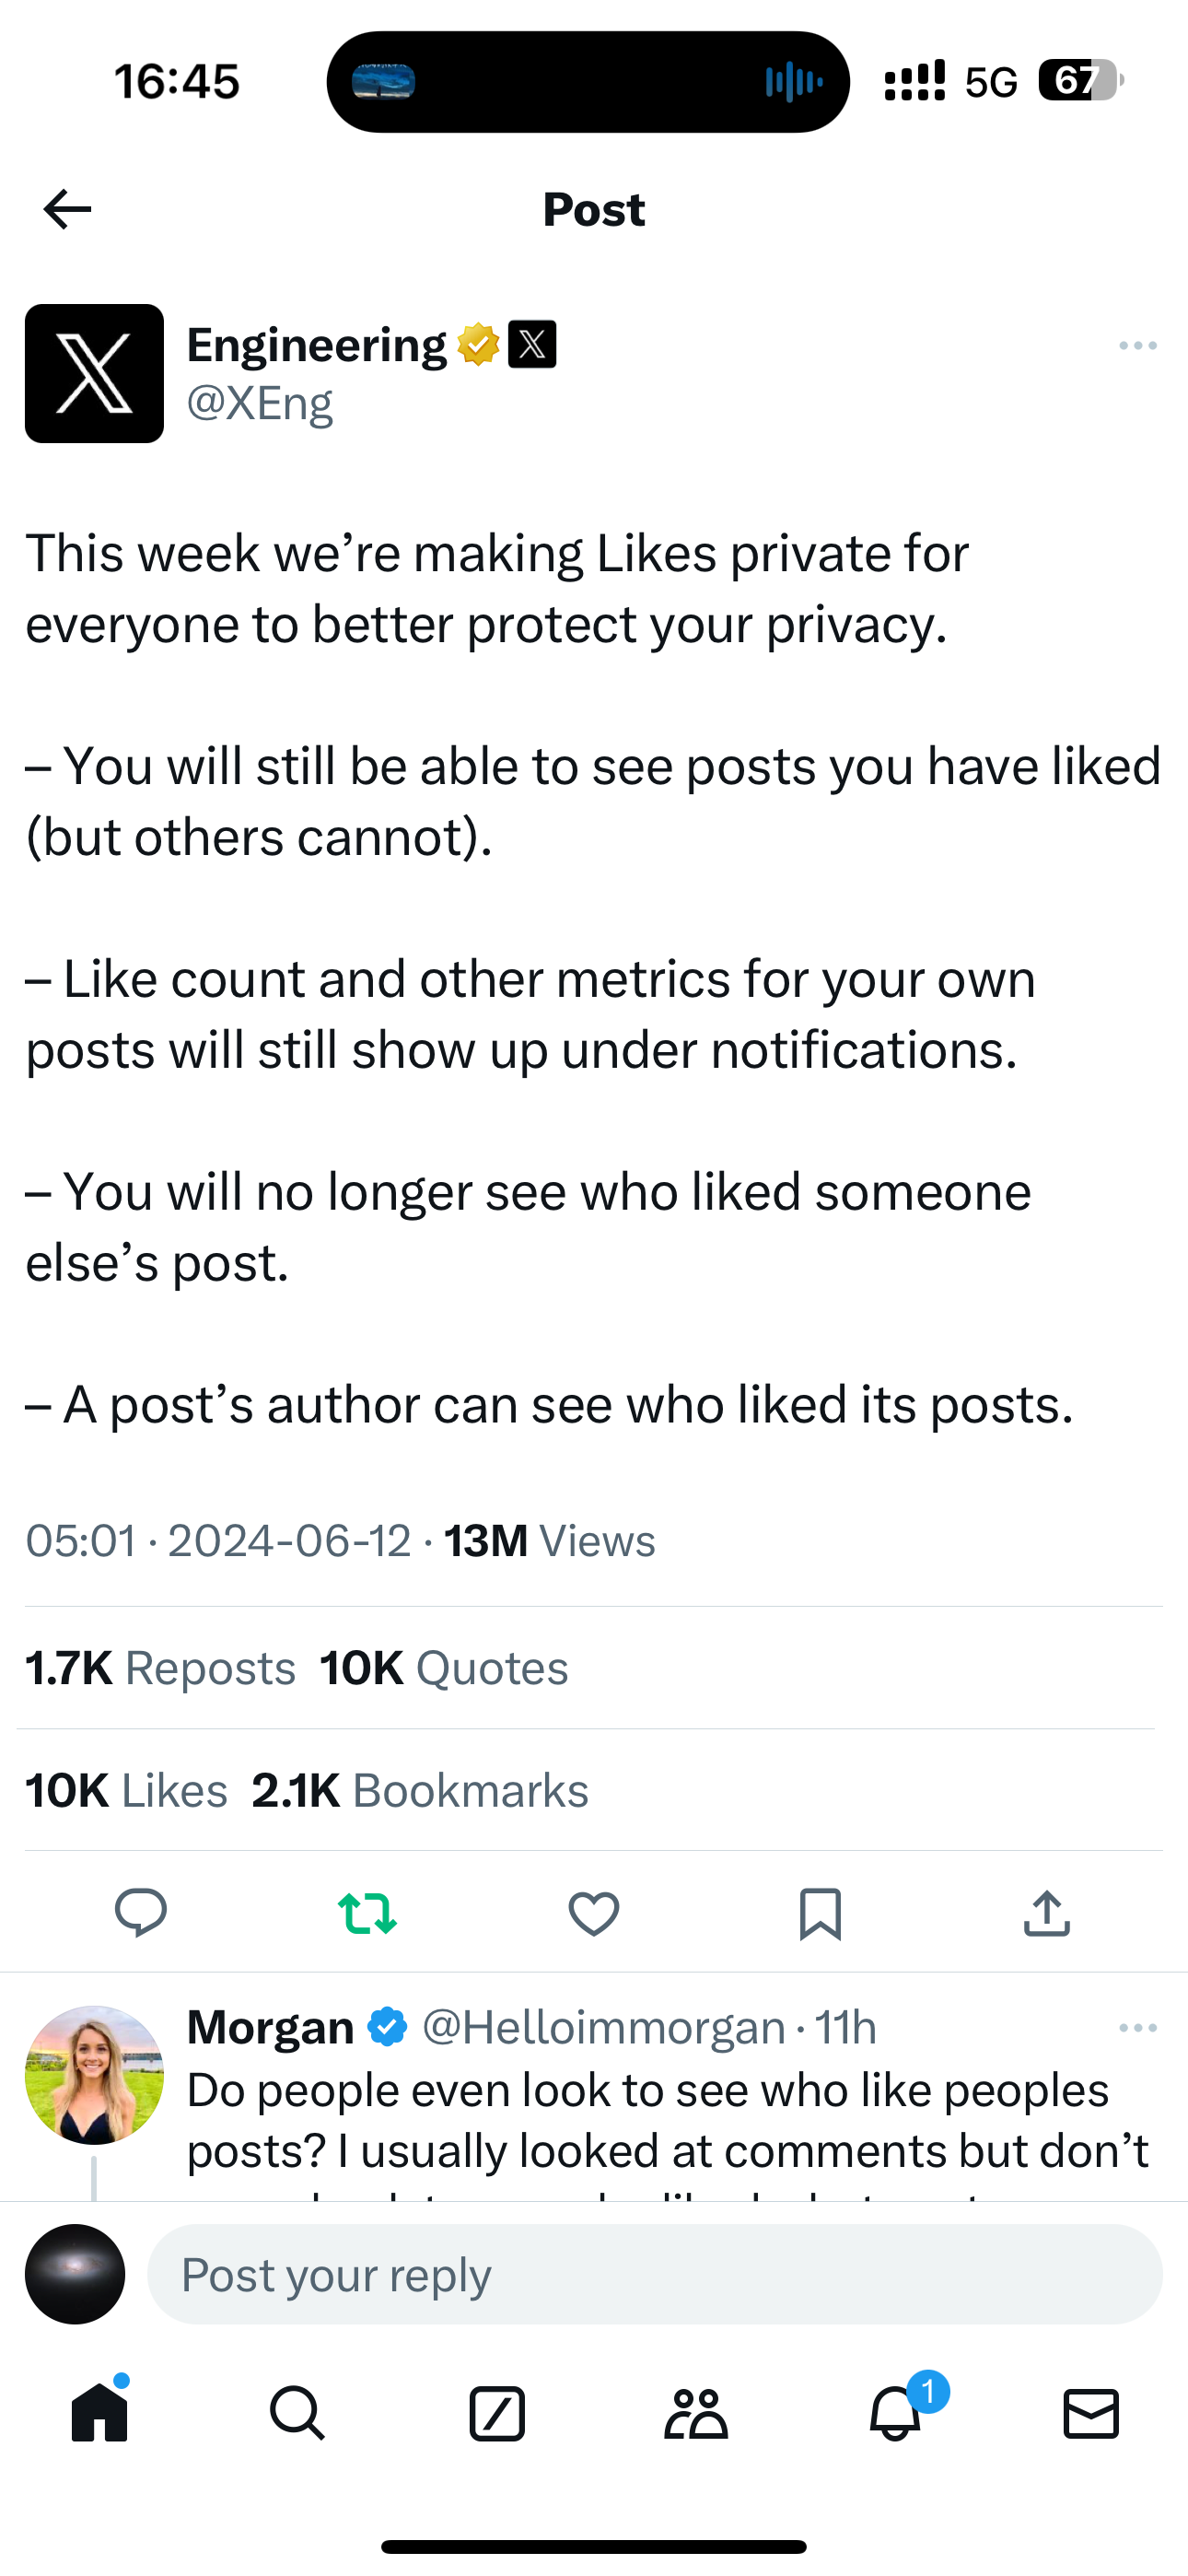The width and height of the screenshot is (1188, 2576).
Task: Open the more options menu on Engineering post
Action: 1138,346
